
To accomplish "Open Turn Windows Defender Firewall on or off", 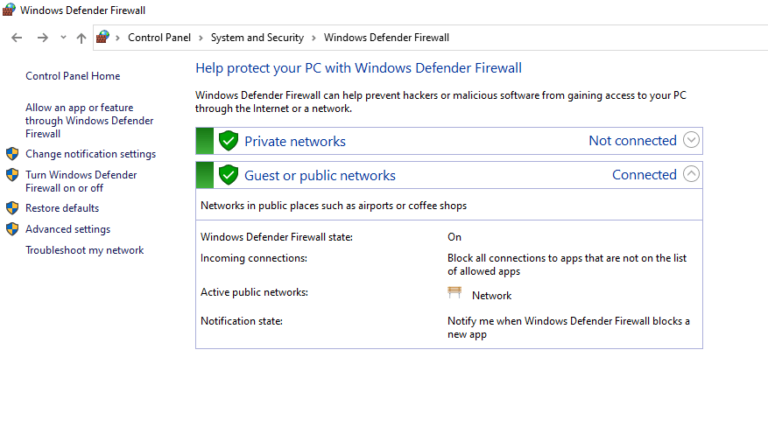I will pyautogui.click(x=81, y=181).
